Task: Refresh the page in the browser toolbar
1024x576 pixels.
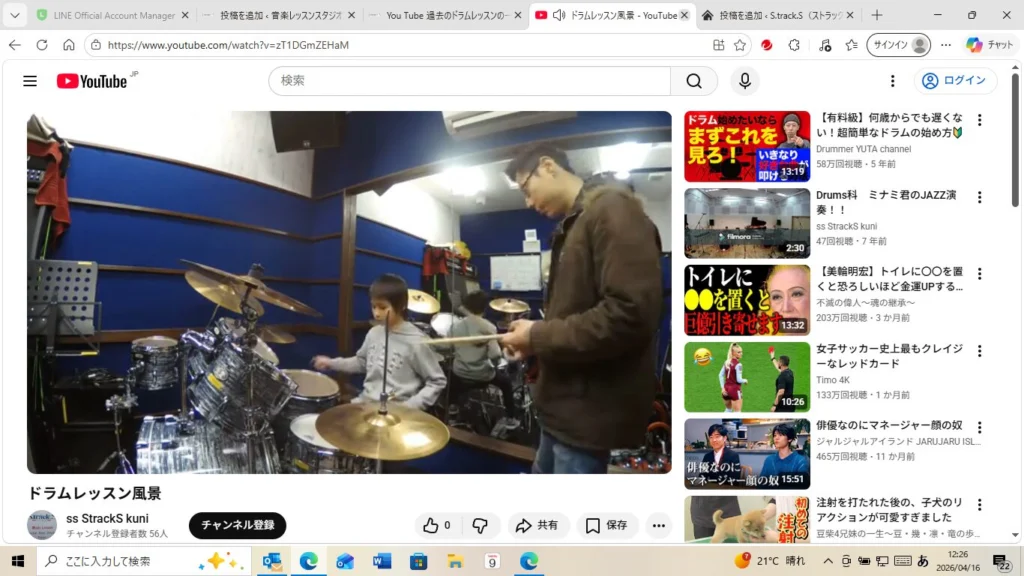Action: tap(42, 45)
